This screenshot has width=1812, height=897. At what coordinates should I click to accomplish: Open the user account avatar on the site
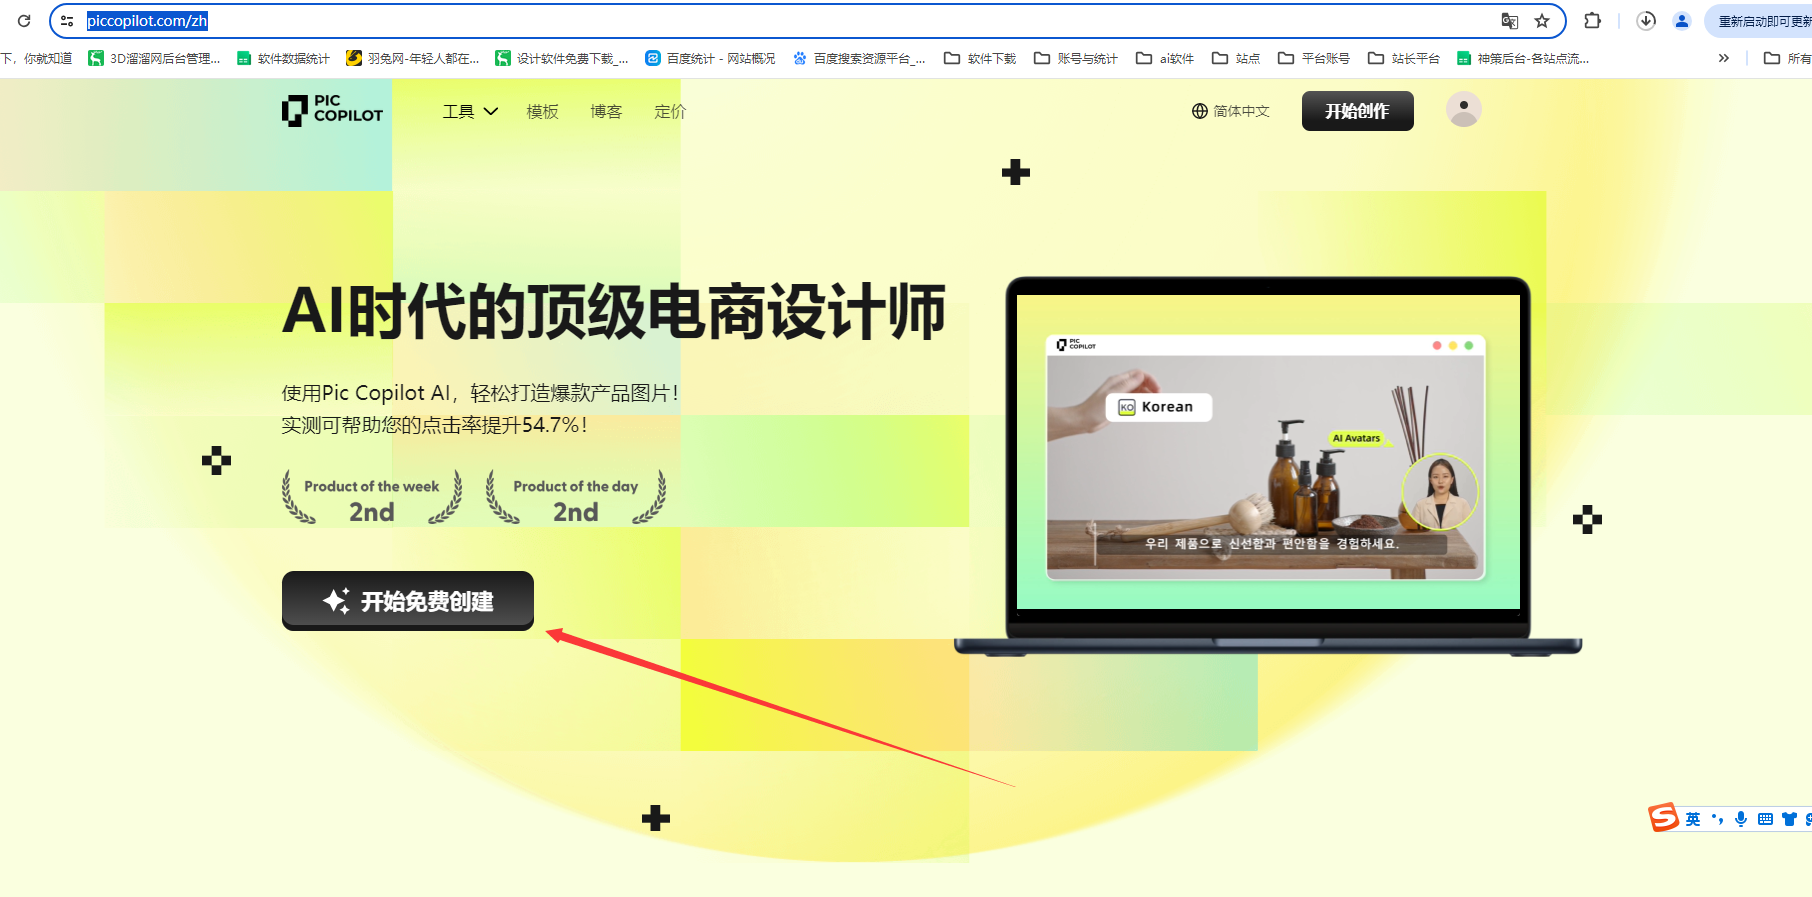click(1464, 110)
